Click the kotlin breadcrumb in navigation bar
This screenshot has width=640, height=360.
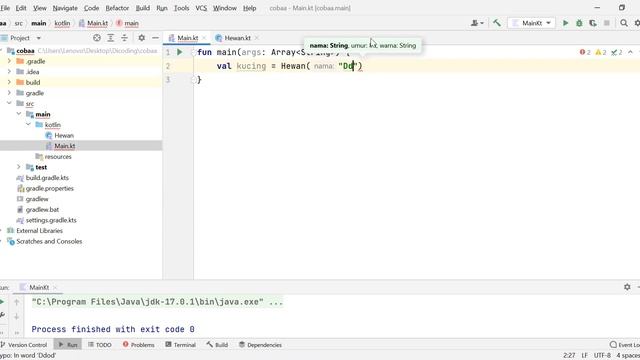(x=62, y=23)
